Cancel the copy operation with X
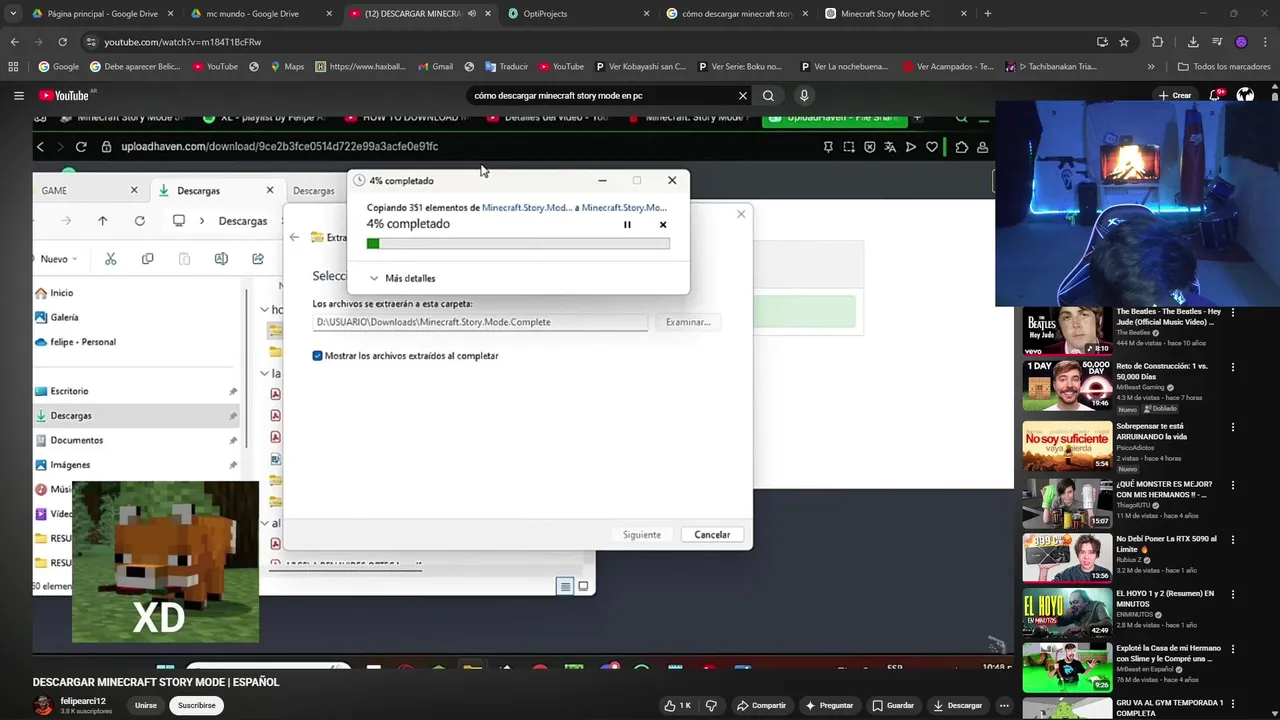The image size is (1280, 720). point(663,225)
